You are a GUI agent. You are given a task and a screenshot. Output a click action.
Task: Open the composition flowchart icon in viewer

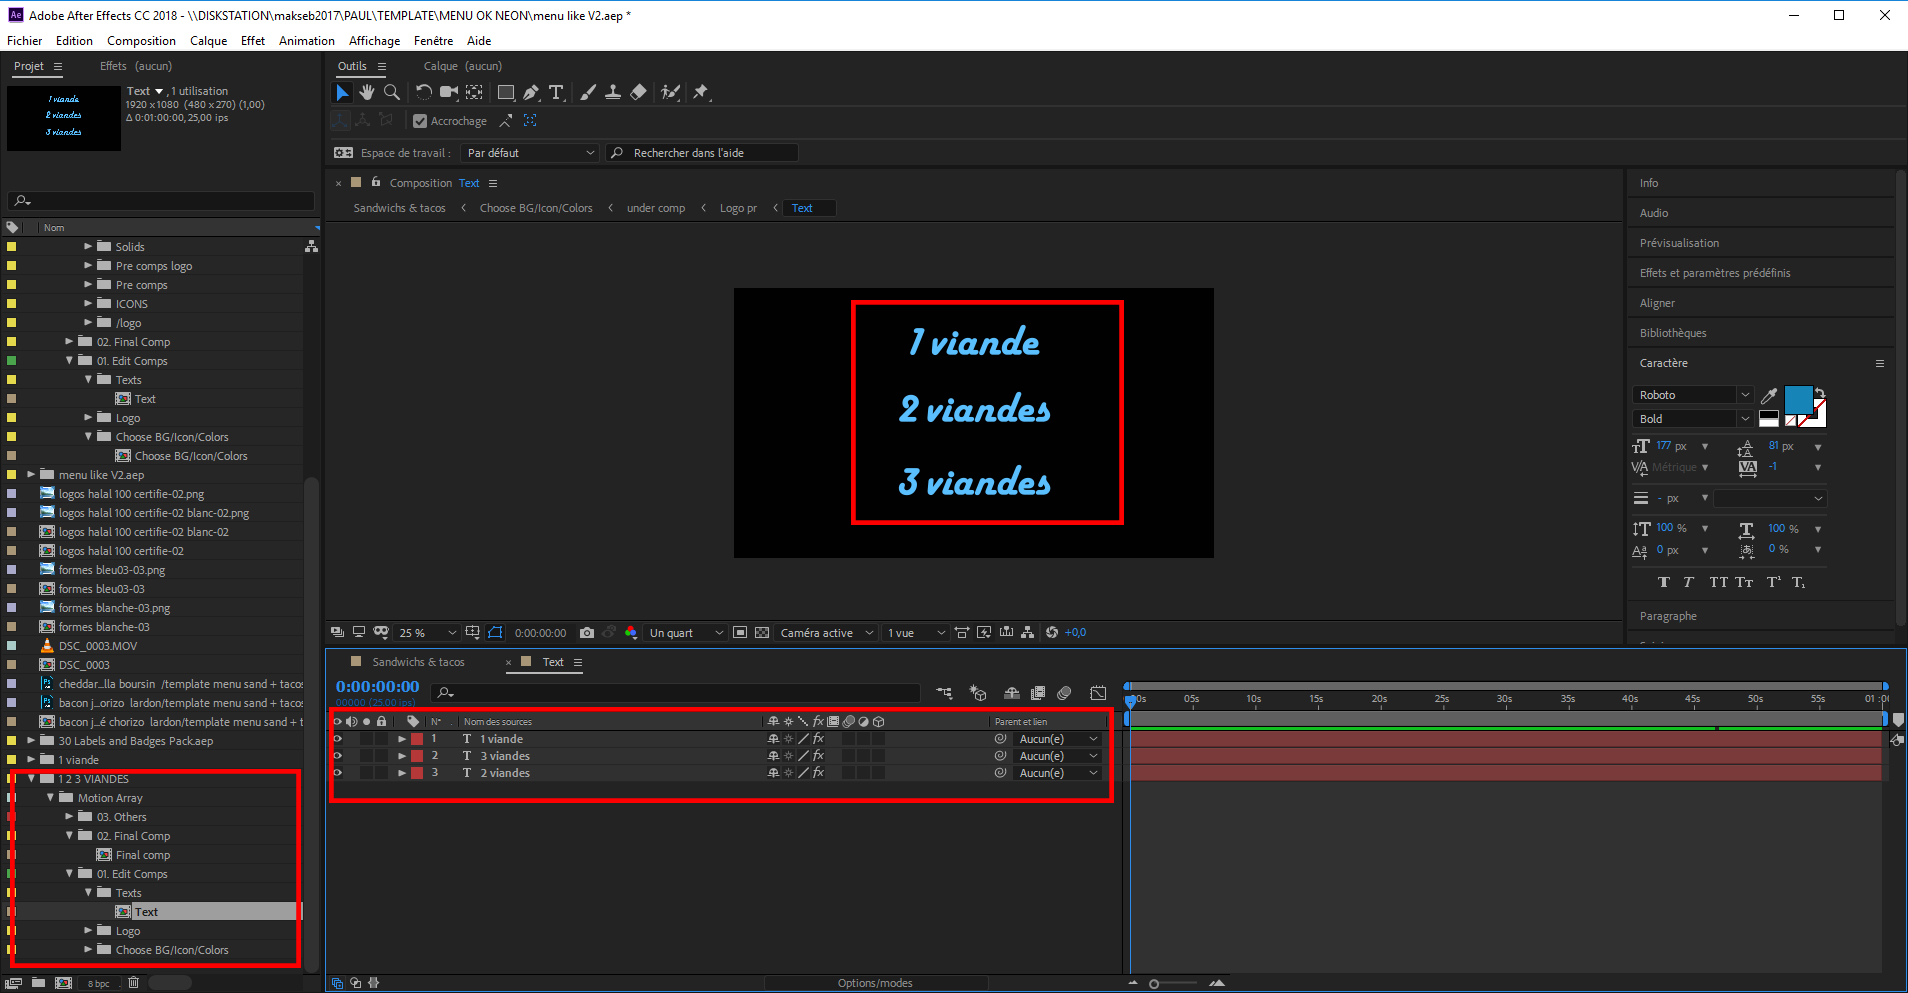[x=1027, y=633]
